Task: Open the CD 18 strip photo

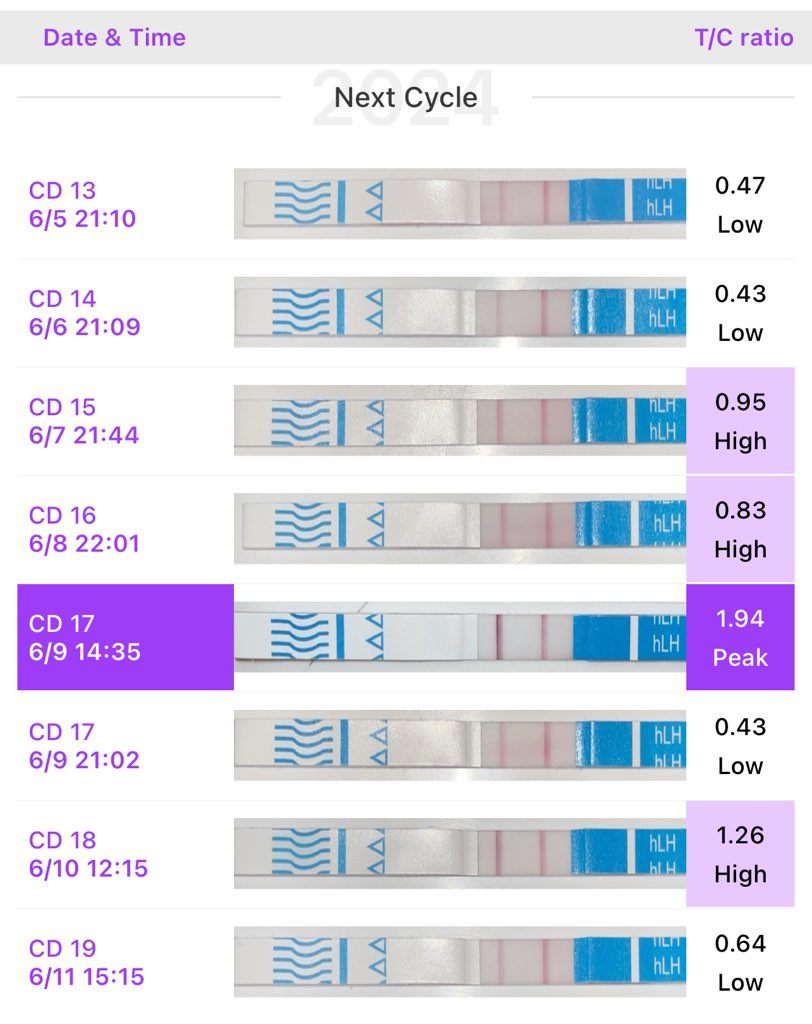Action: click(x=460, y=854)
